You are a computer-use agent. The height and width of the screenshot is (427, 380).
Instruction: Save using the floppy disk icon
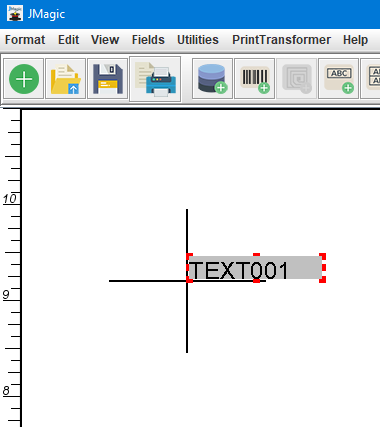pos(107,79)
